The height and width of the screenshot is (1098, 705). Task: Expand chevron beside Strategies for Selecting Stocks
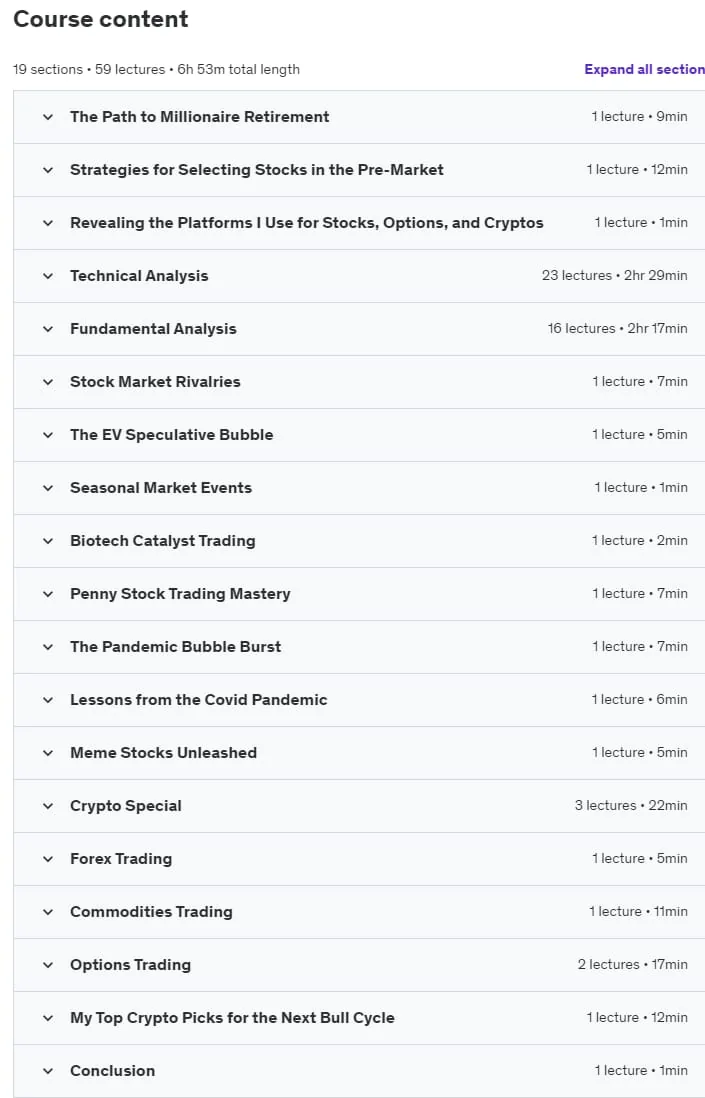click(48, 170)
